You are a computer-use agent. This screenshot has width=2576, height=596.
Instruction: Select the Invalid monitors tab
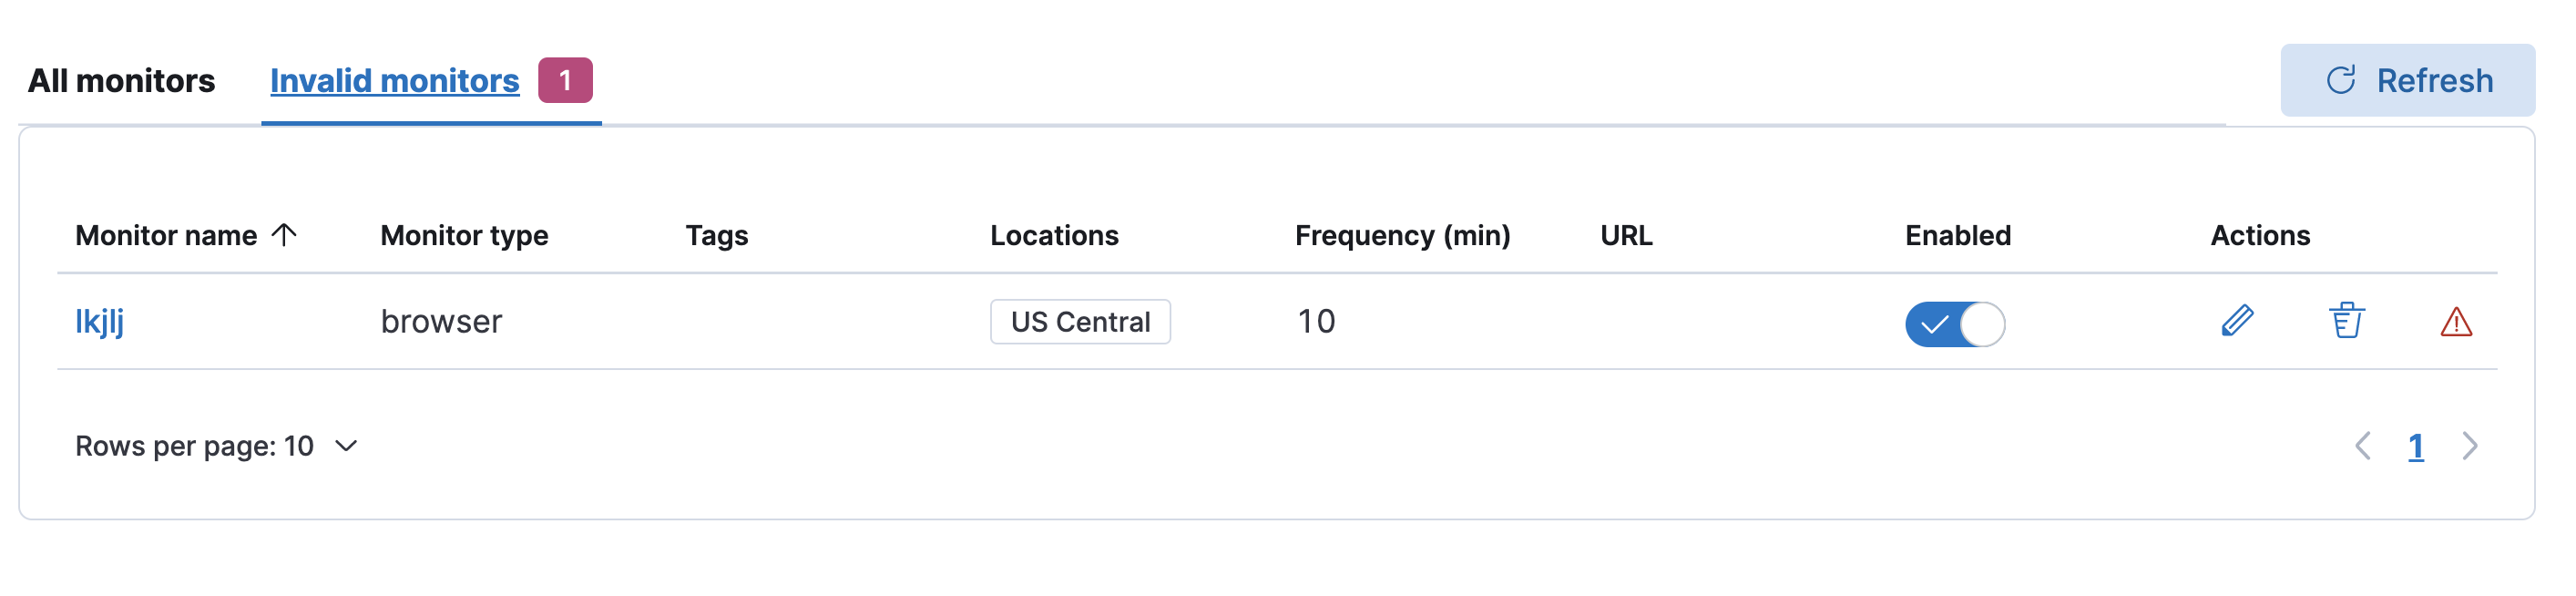coord(394,80)
